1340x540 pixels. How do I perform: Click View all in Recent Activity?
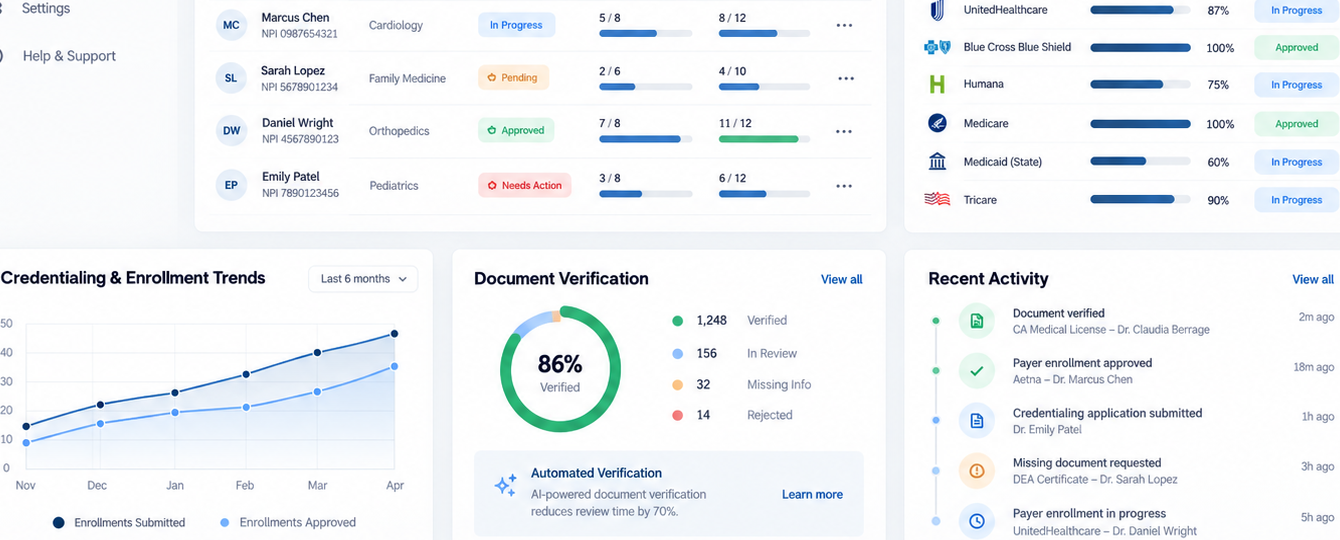coord(1313,279)
